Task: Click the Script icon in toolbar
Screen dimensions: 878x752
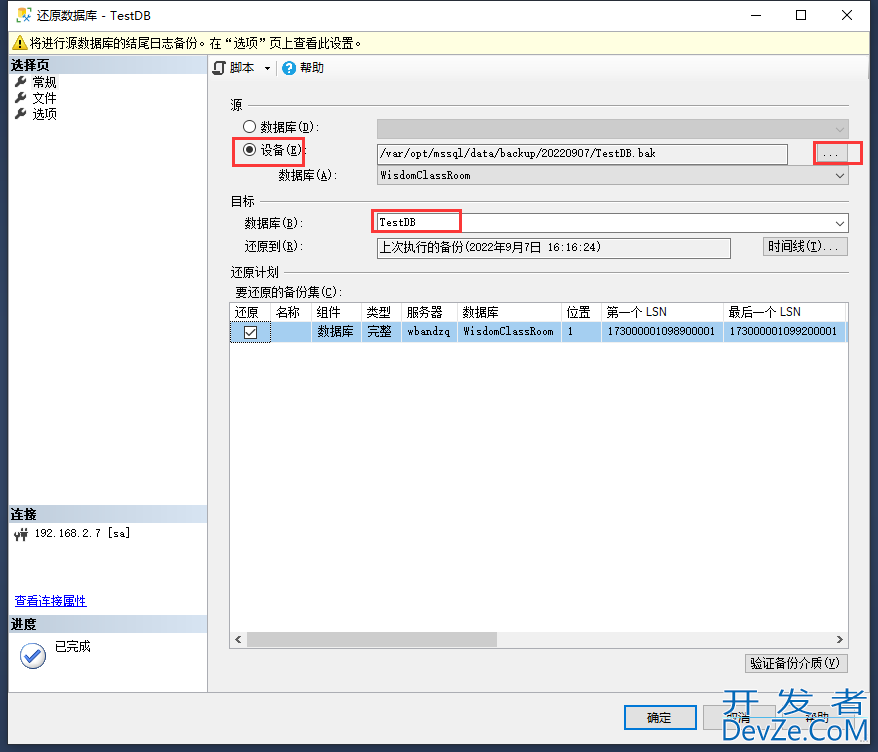Action: point(220,68)
